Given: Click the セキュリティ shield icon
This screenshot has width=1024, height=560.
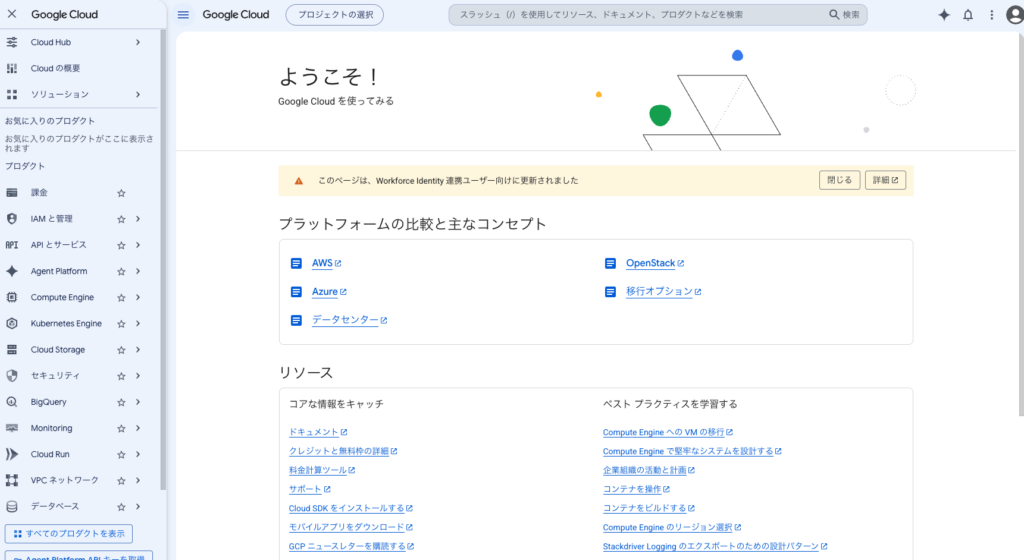Looking at the screenshot, I should click(12, 376).
